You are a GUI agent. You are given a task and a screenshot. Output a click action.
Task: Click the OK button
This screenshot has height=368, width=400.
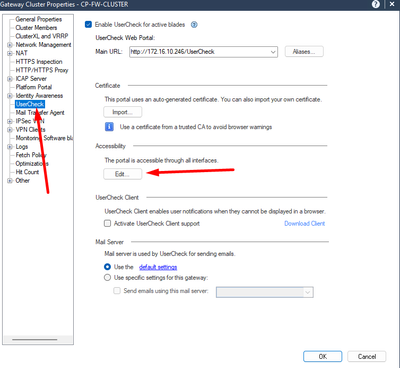point(323,356)
